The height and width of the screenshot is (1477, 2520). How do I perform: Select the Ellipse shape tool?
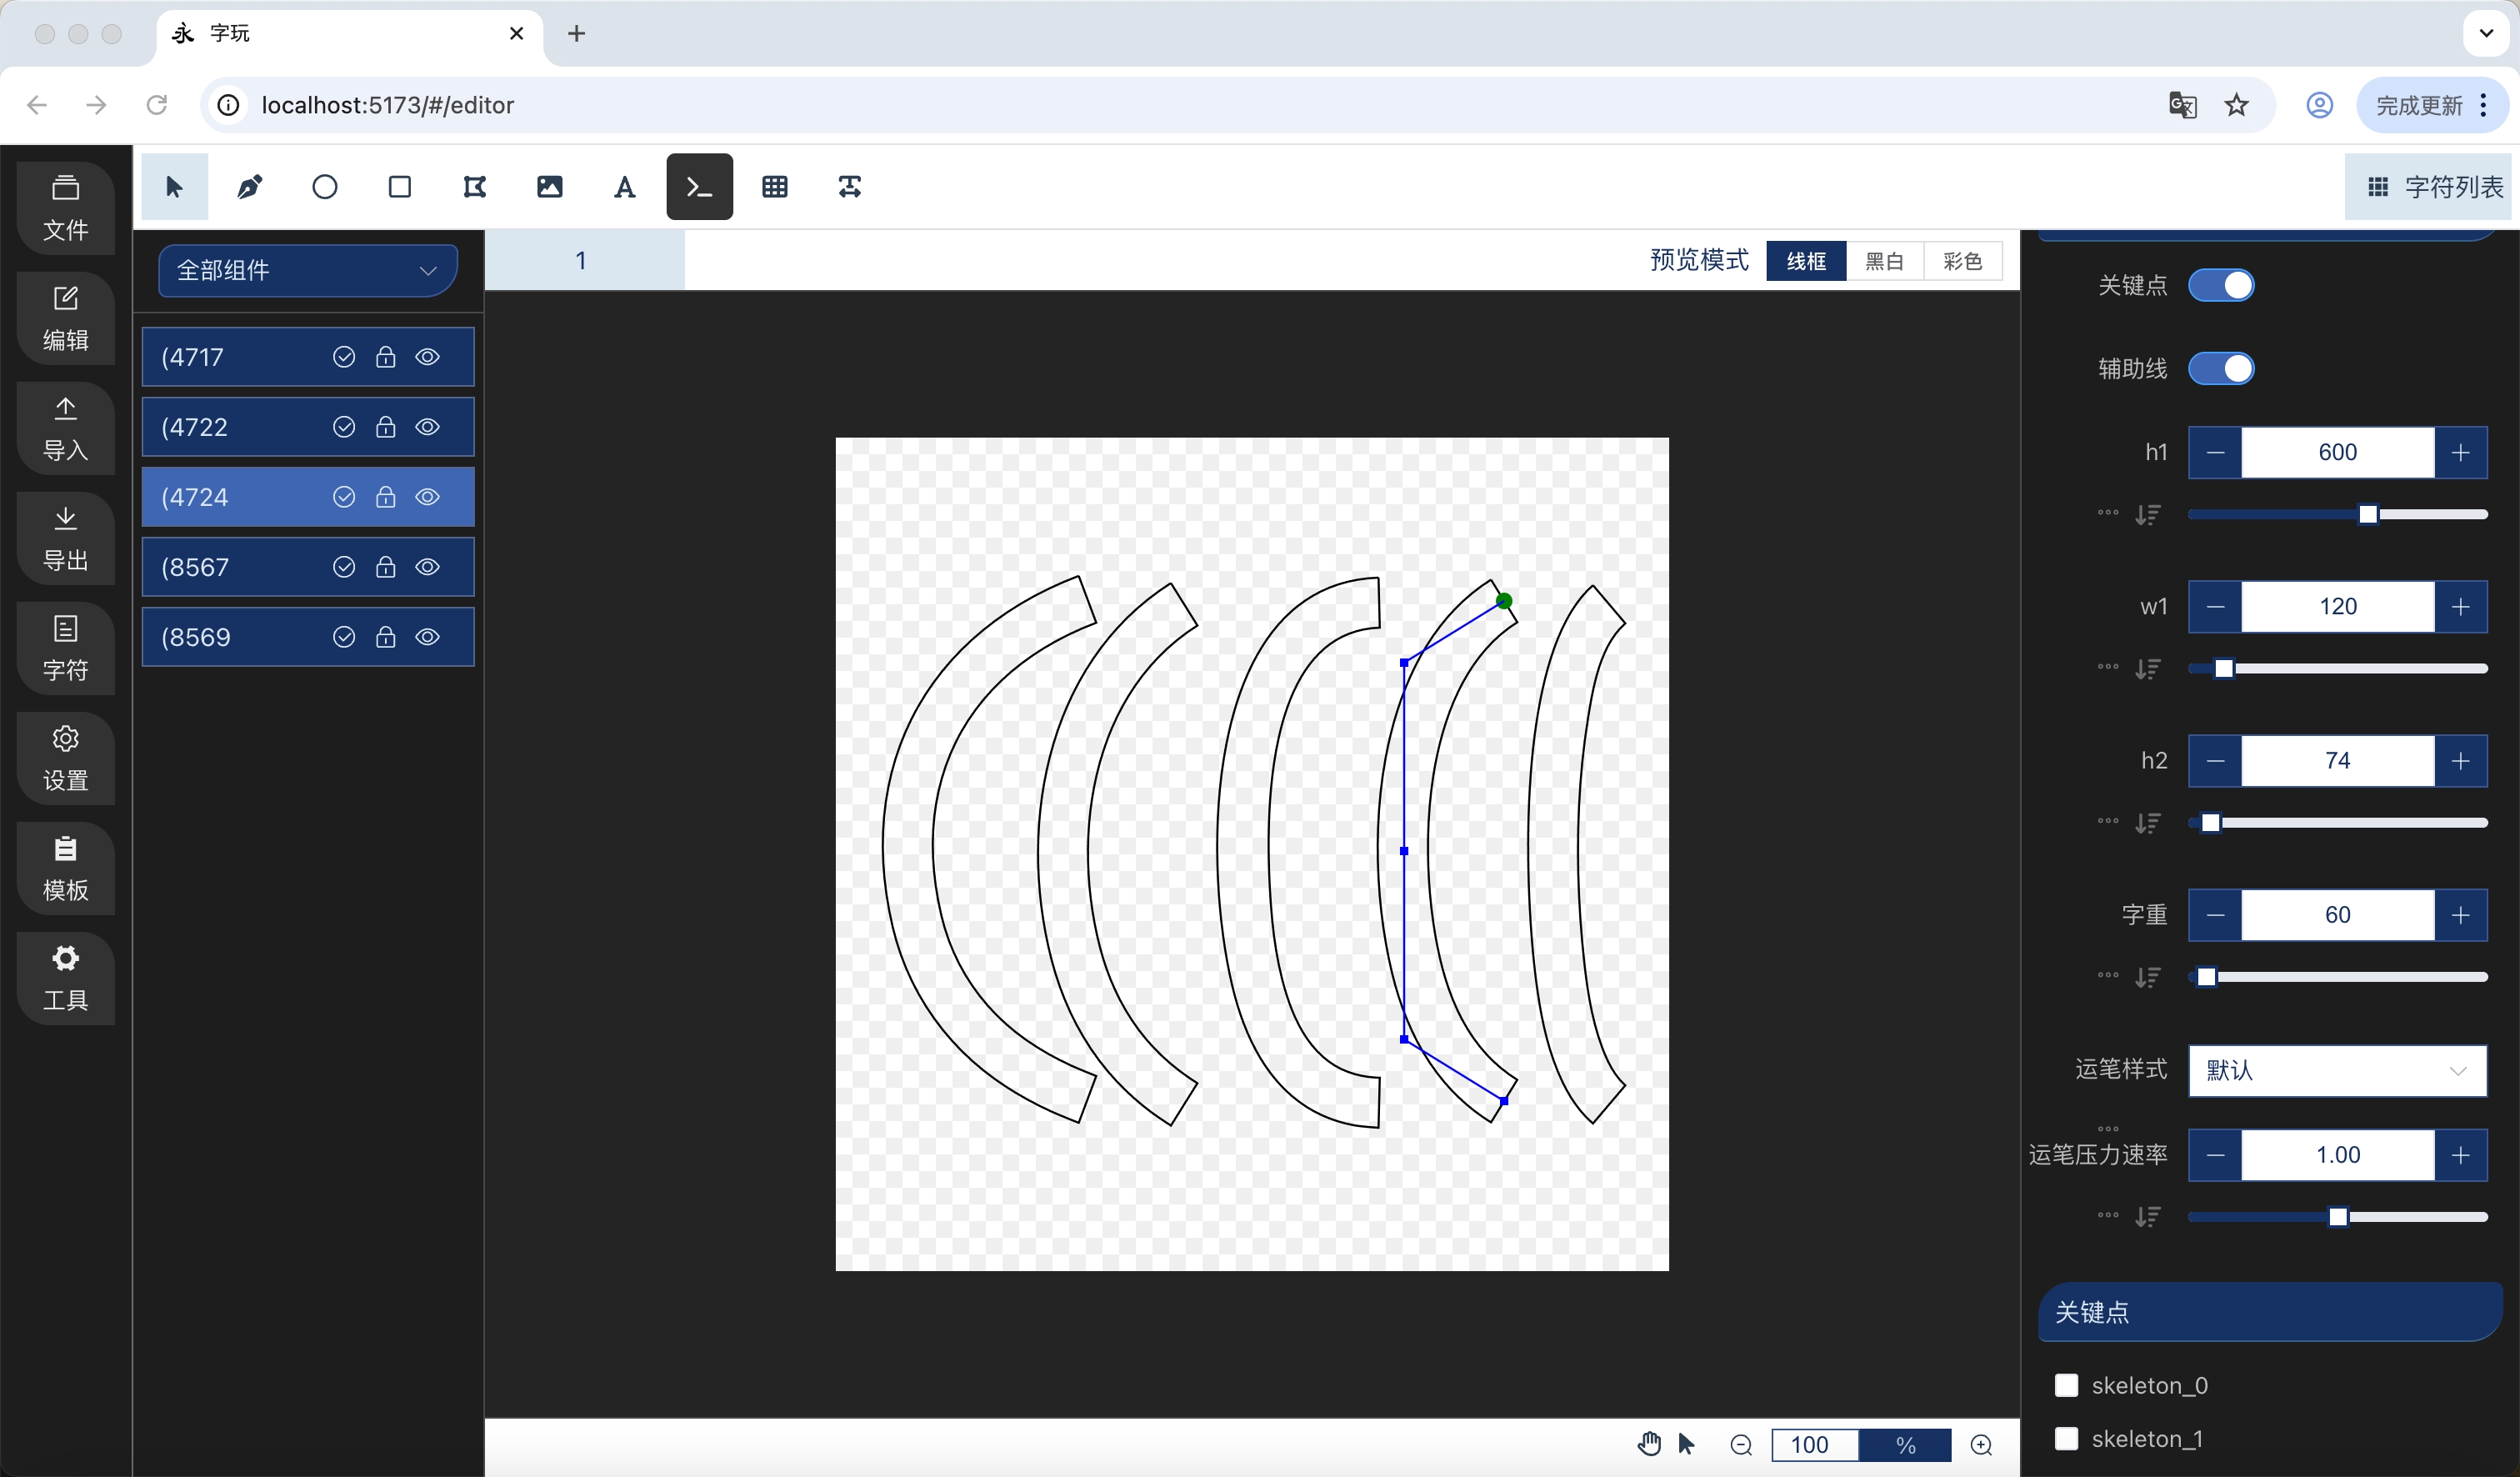click(325, 187)
